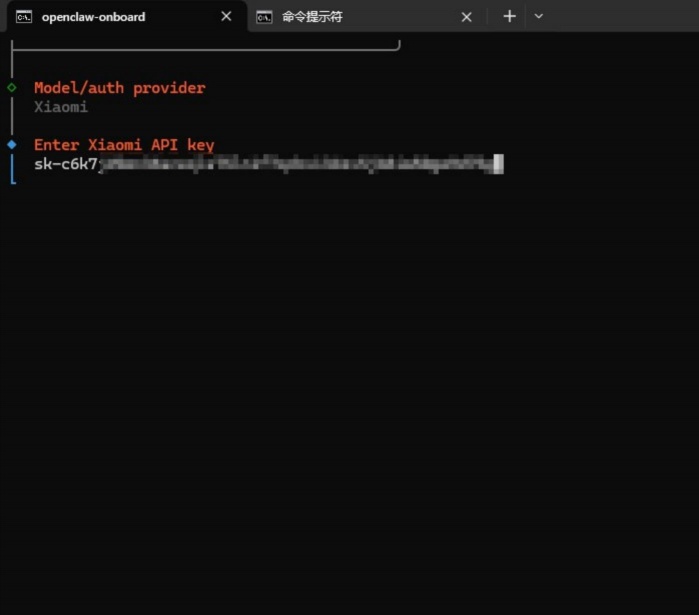699x615 pixels.
Task: Close the 命令提示符 tab
Action: pos(466,17)
